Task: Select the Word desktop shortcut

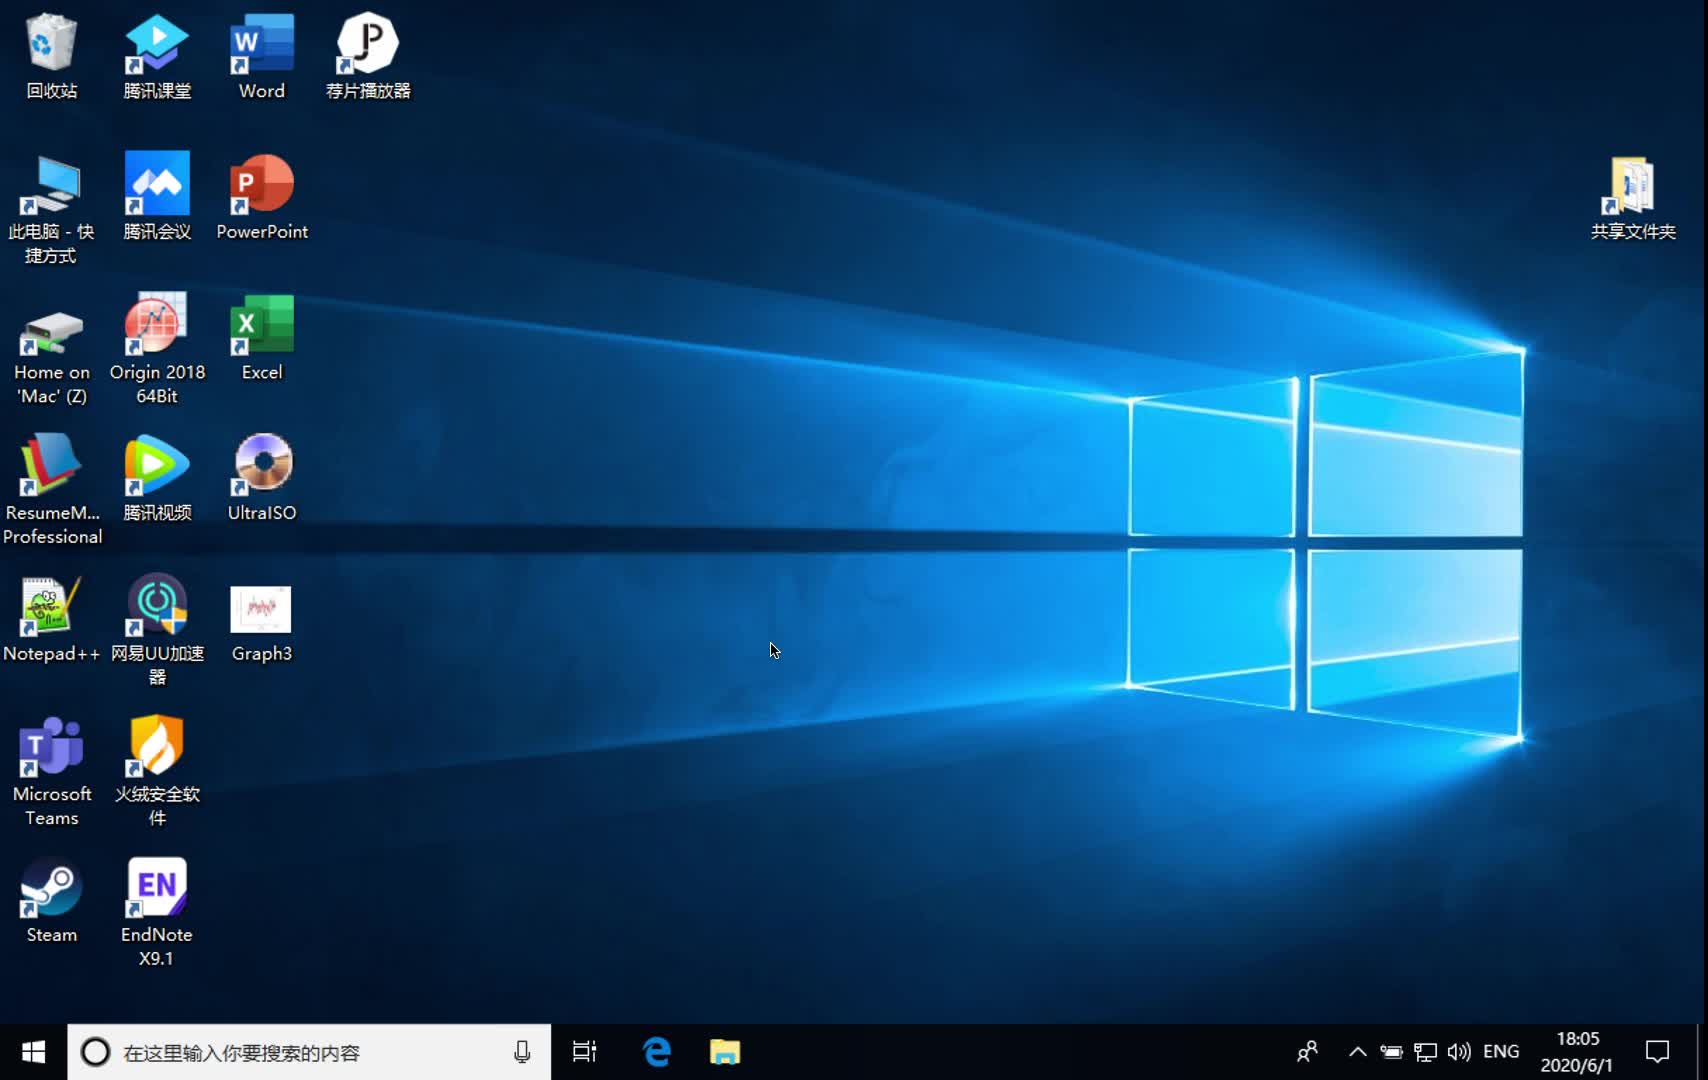Action: [x=262, y=56]
